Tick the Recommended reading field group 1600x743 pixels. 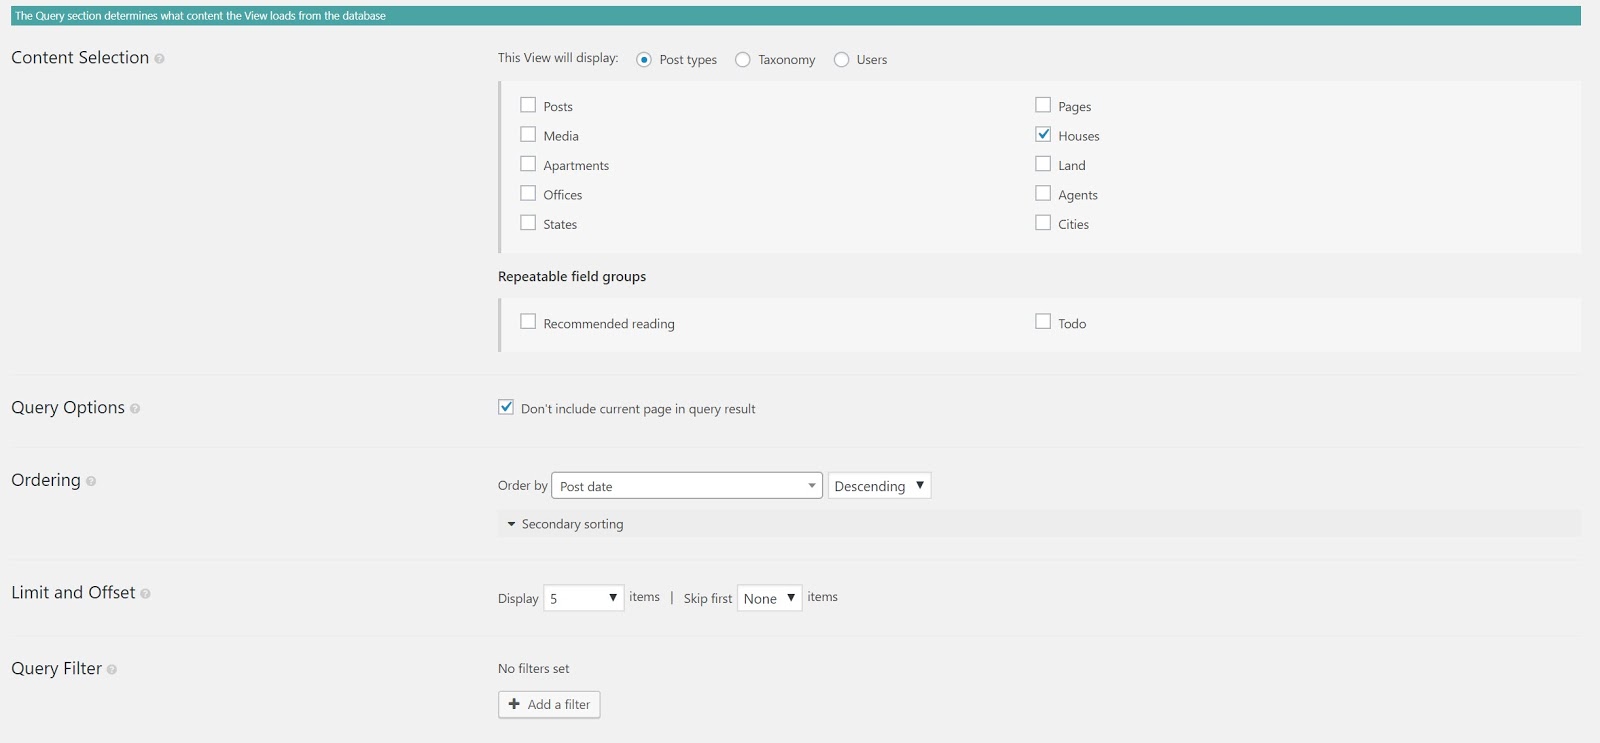point(528,322)
